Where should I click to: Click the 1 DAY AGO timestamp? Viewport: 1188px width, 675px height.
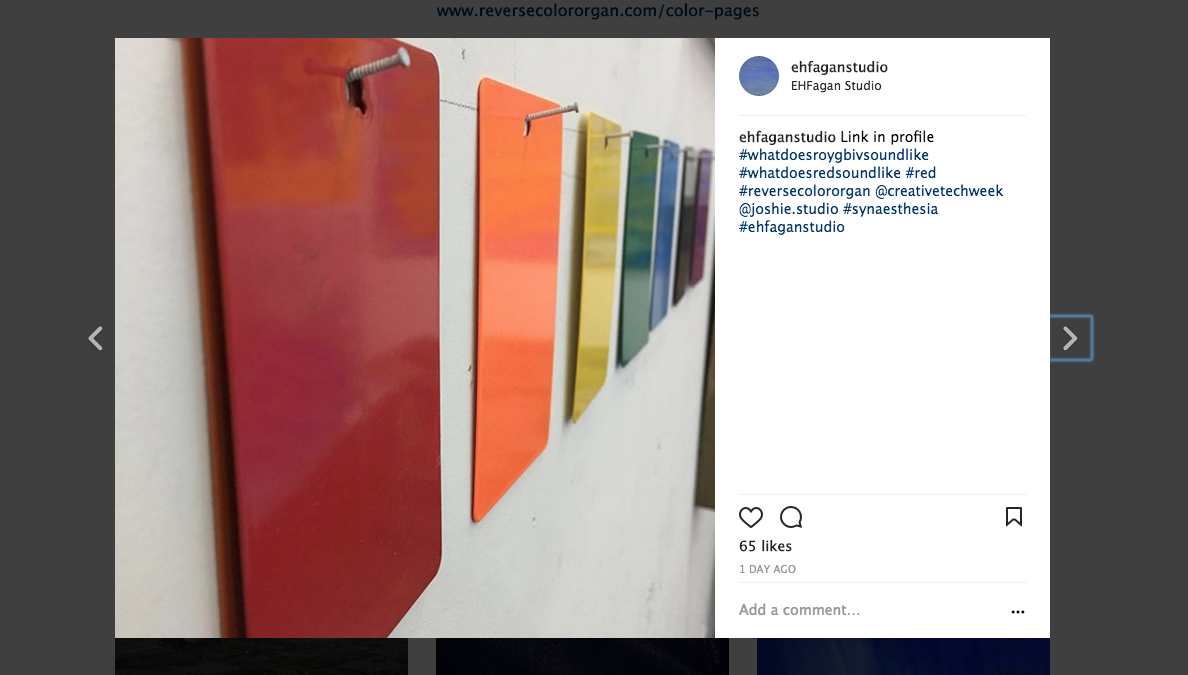pos(768,569)
